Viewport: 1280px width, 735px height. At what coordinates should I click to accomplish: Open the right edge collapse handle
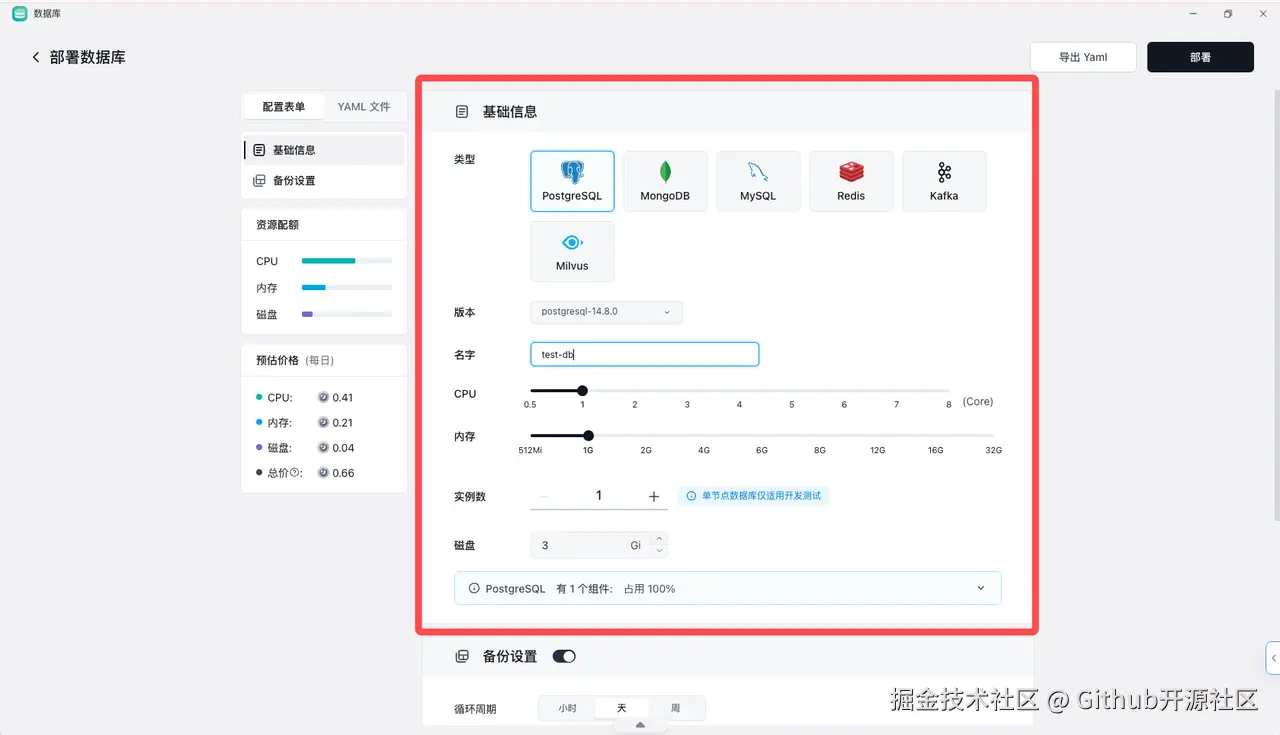click(x=1273, y=658)
